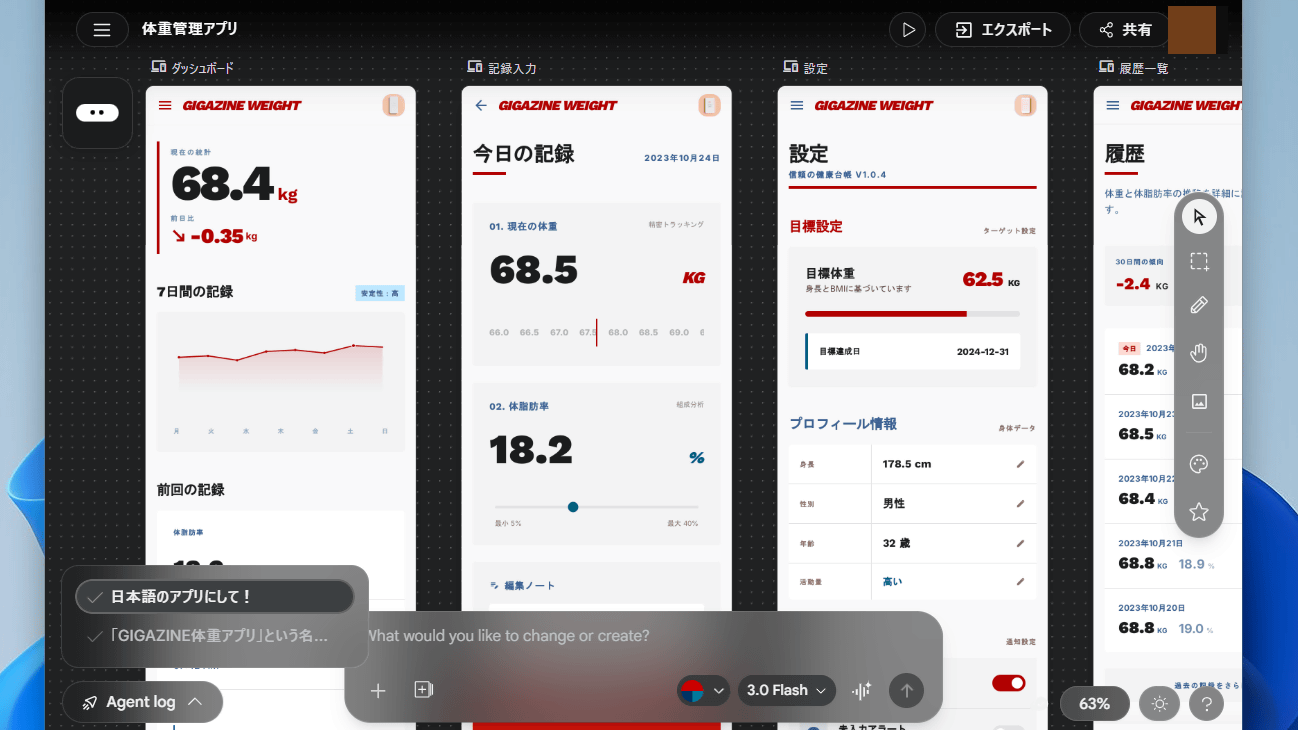The image size is (1298, 730).
Task: Activate the marquee frame-select tool
Action: pos(1197,261)
